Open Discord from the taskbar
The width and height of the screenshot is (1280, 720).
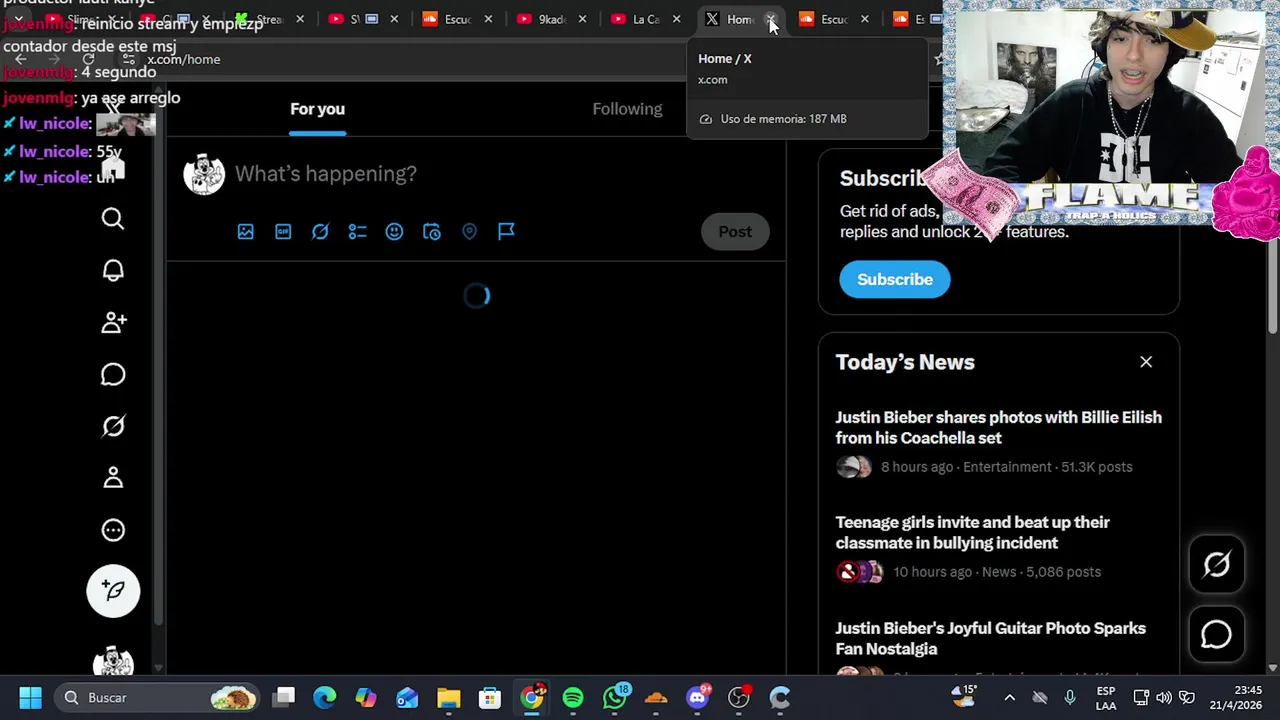coord(698,697)
